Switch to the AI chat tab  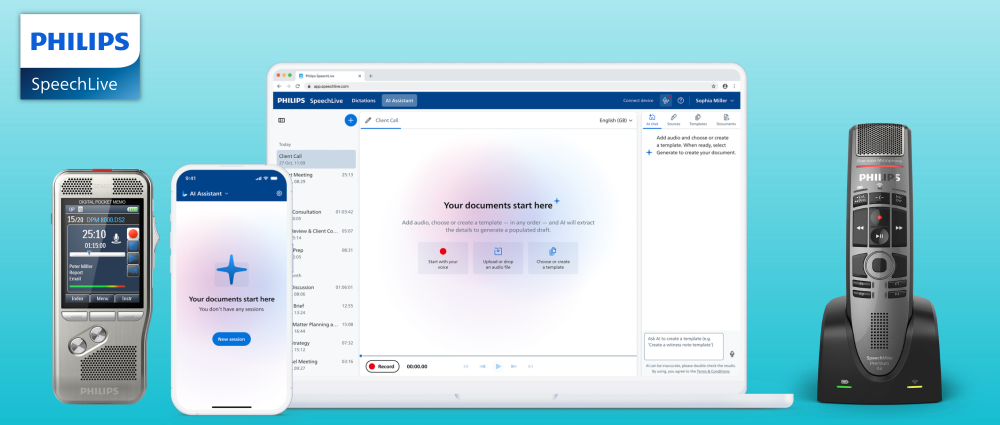(x=652, y=120)
